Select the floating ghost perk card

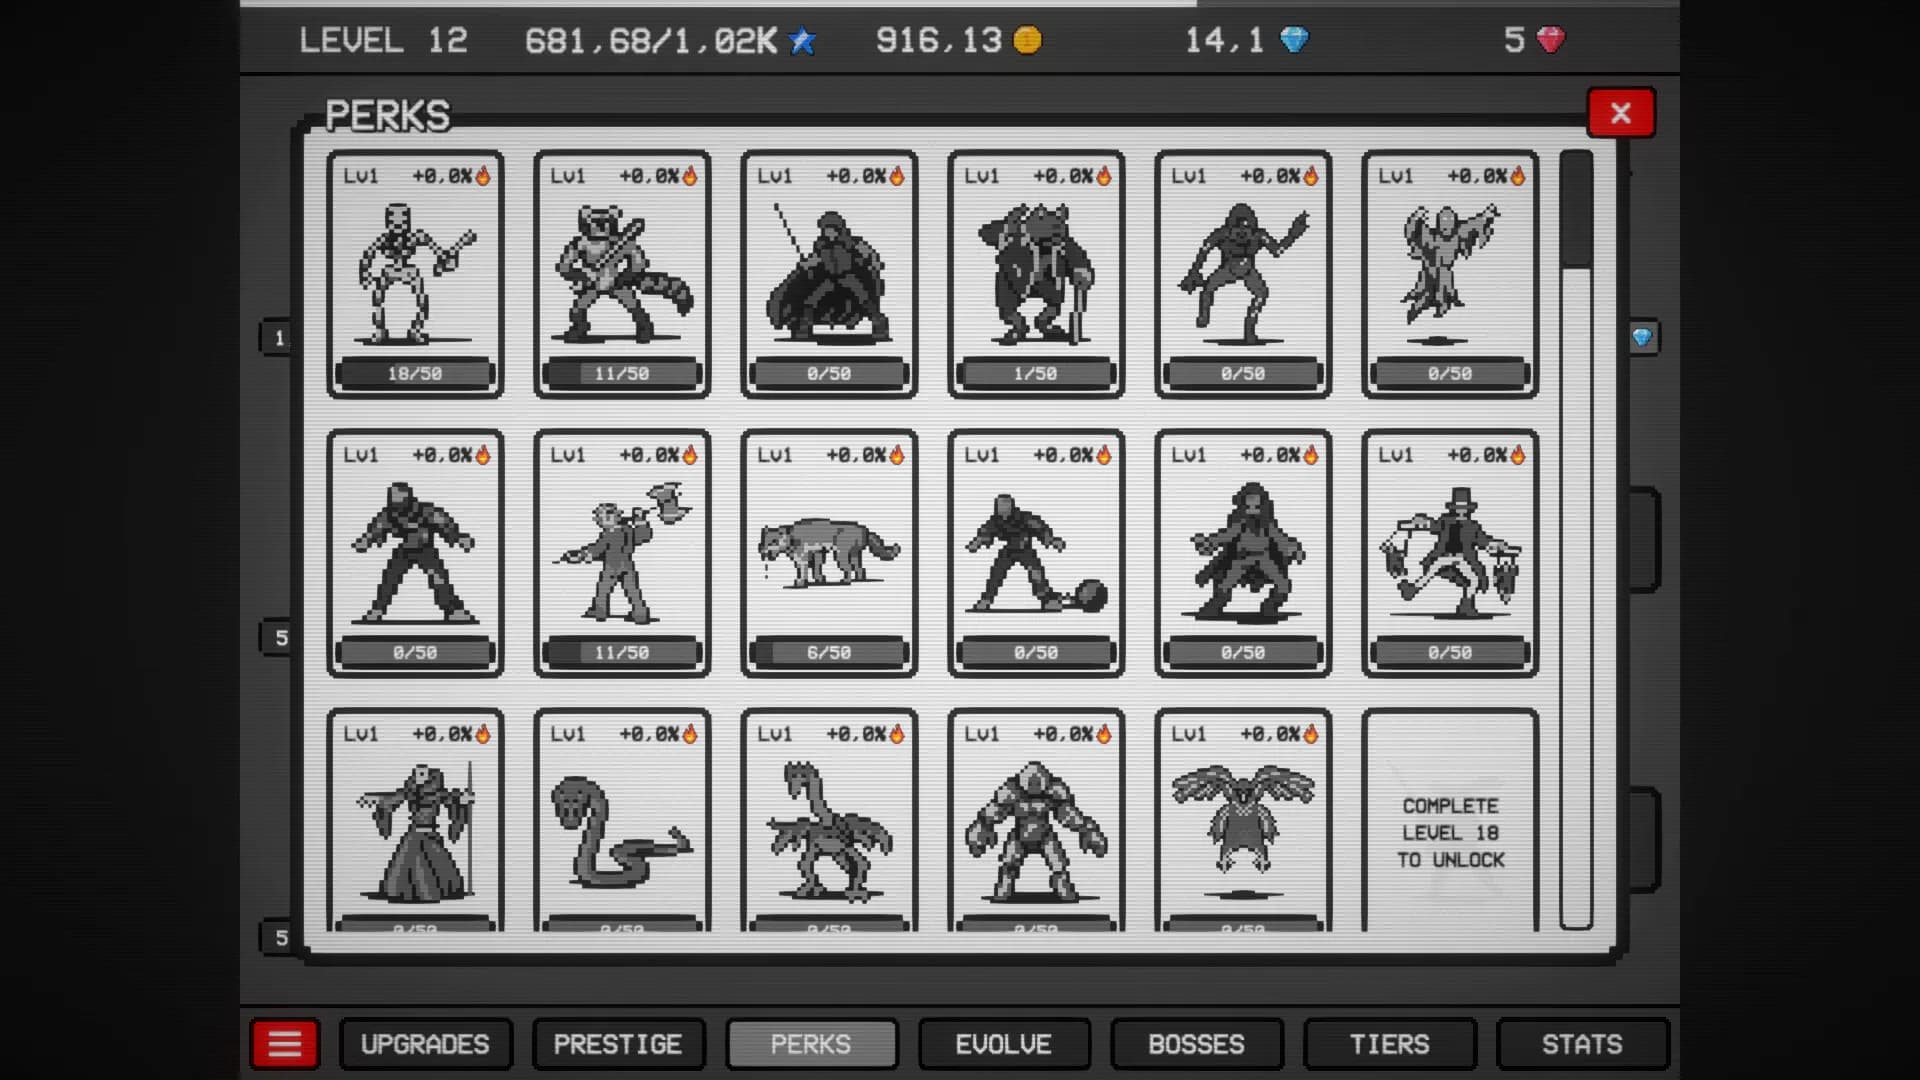(1450, 275)
